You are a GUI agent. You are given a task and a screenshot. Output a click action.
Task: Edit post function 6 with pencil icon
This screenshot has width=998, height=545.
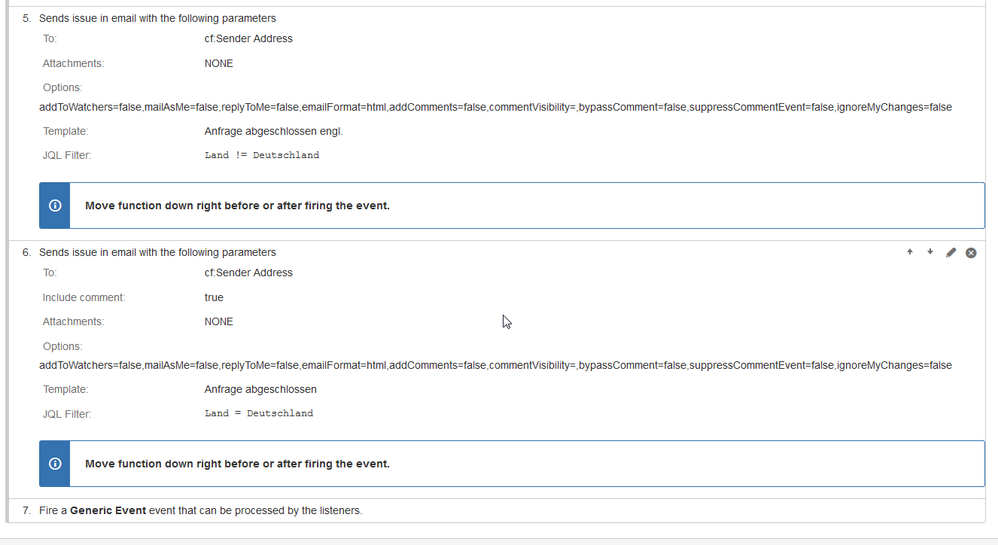click(x=951, y=253)
